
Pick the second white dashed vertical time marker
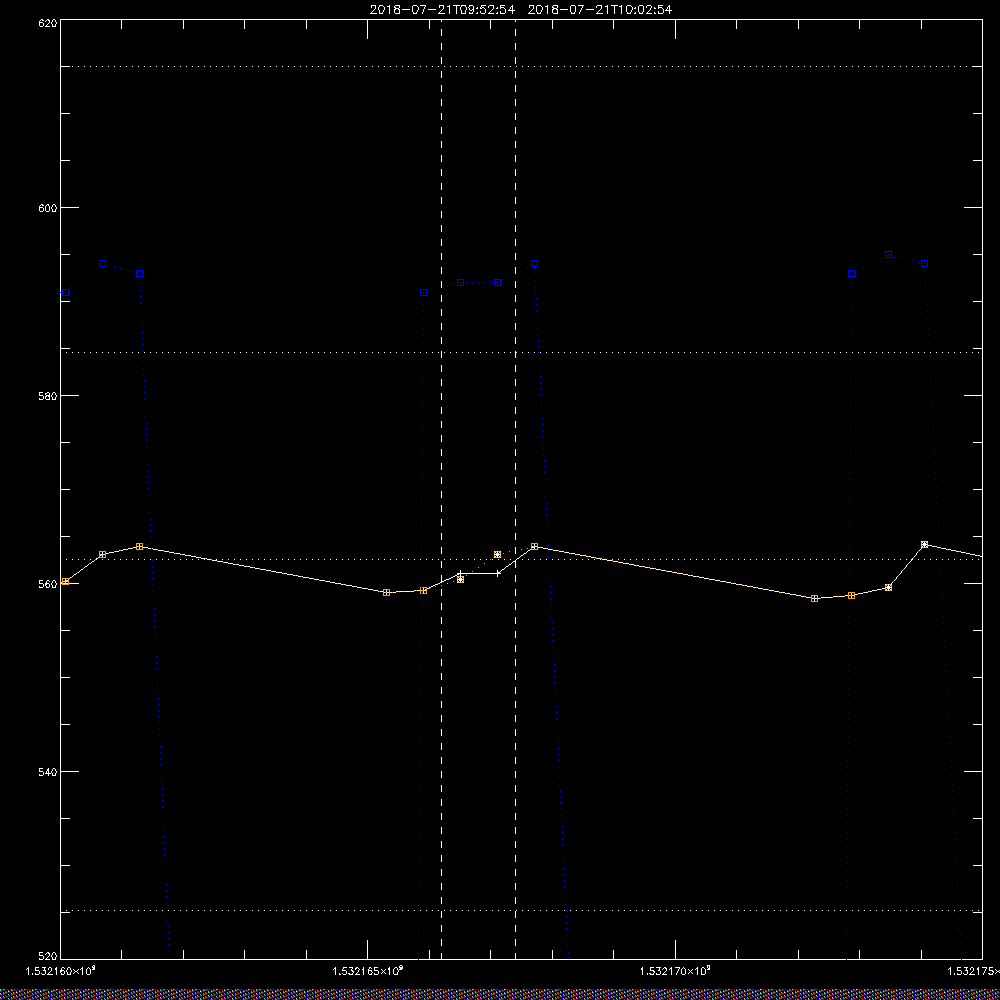(515, 489)
